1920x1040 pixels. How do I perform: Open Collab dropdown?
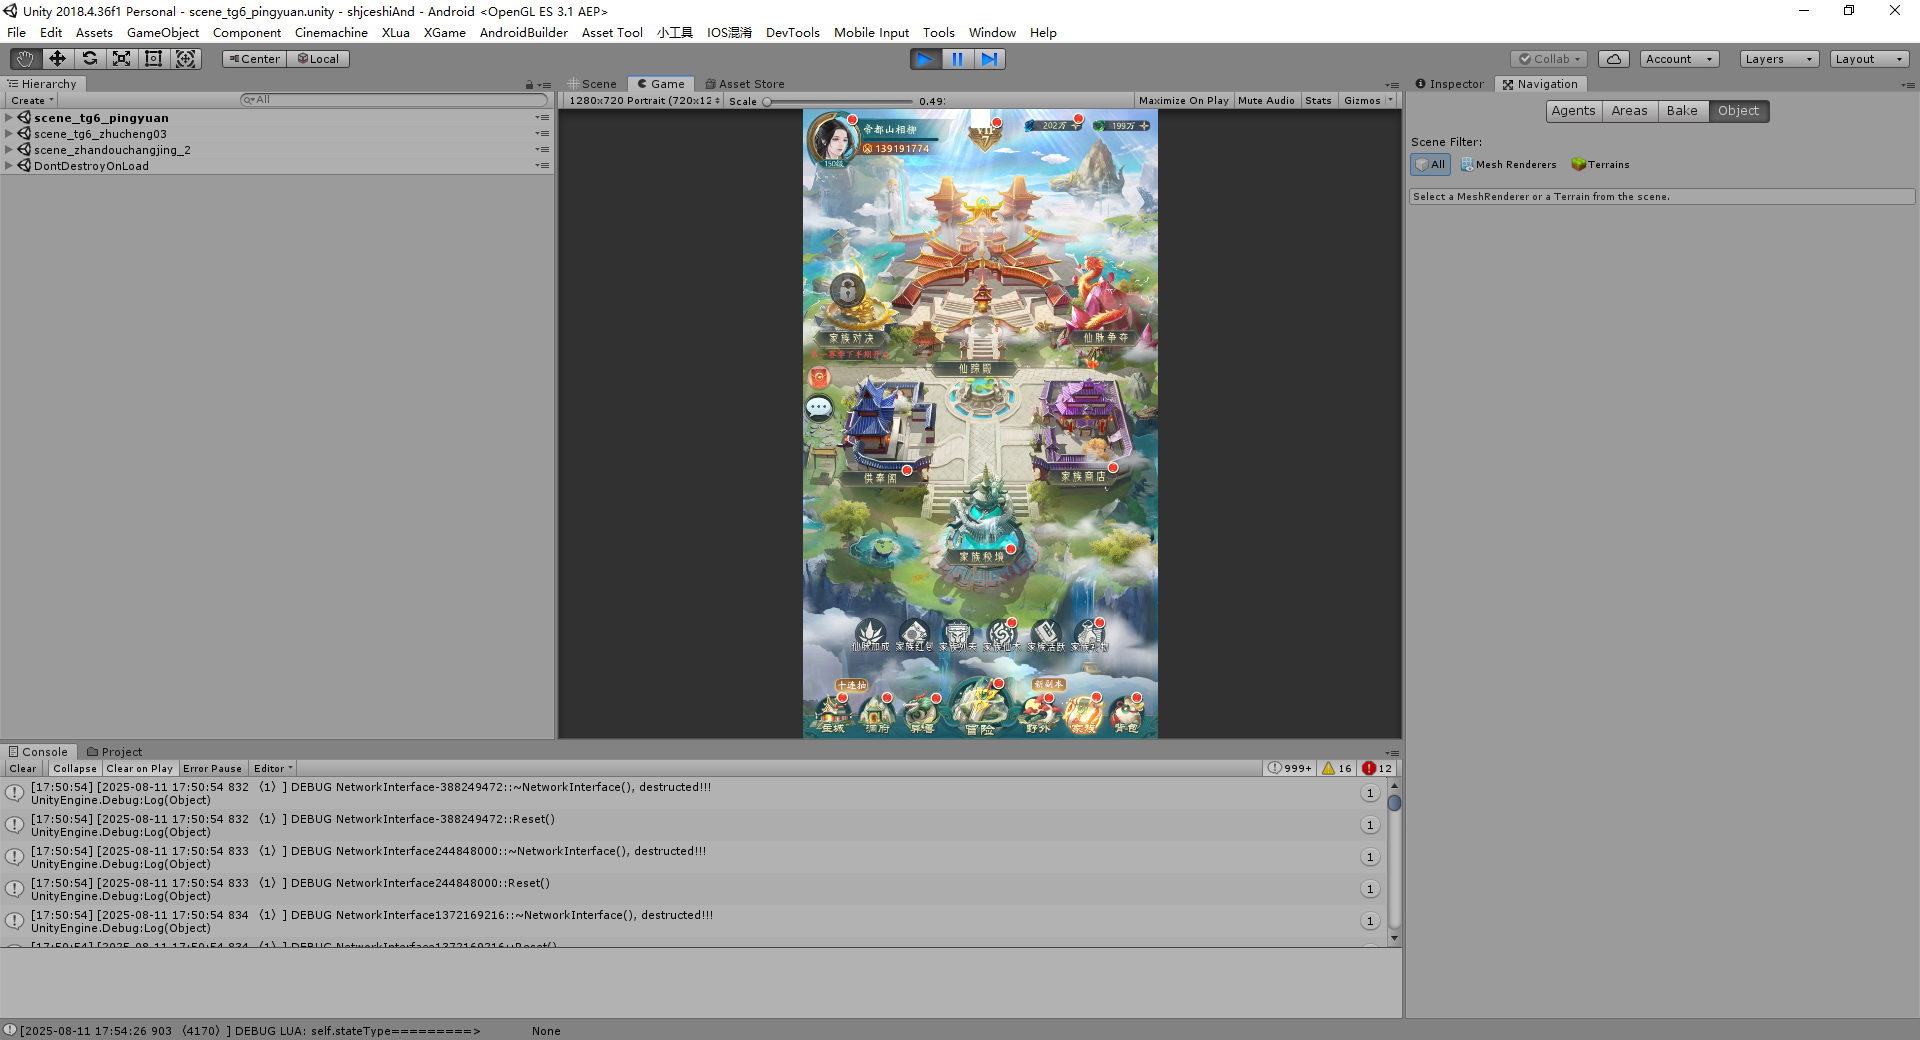coord(1549,59)
